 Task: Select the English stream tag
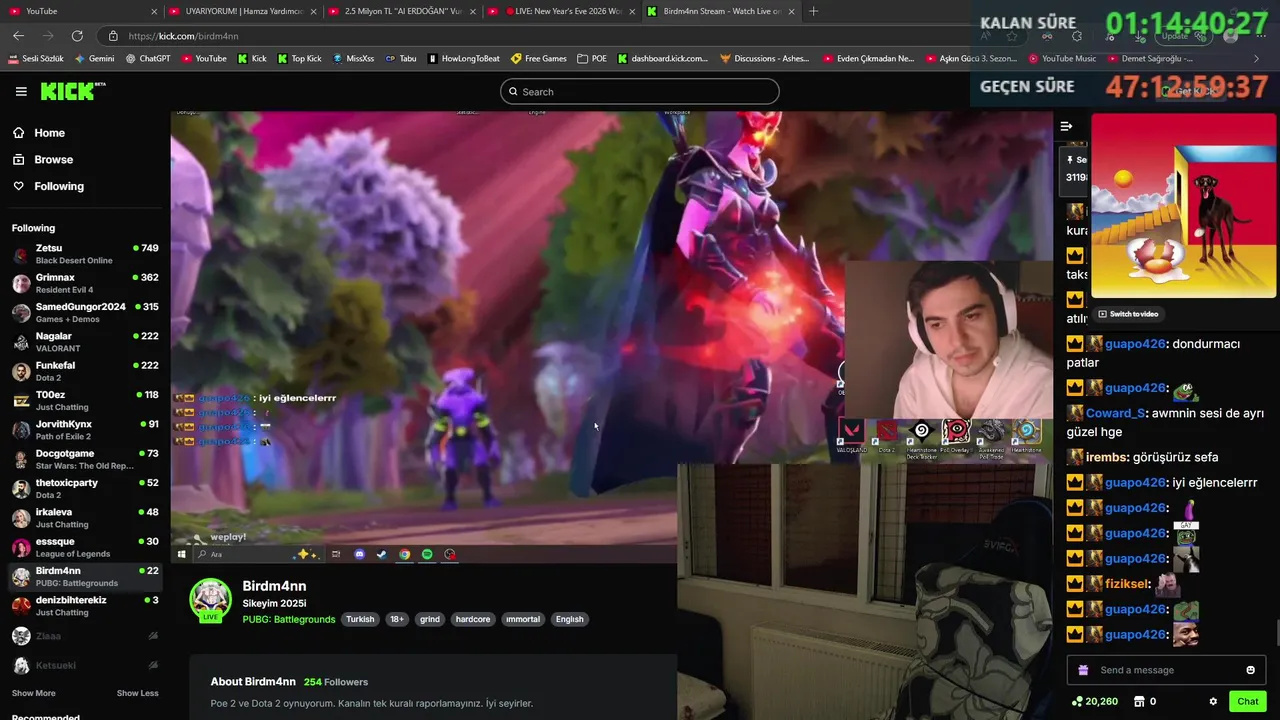(570, 619)
